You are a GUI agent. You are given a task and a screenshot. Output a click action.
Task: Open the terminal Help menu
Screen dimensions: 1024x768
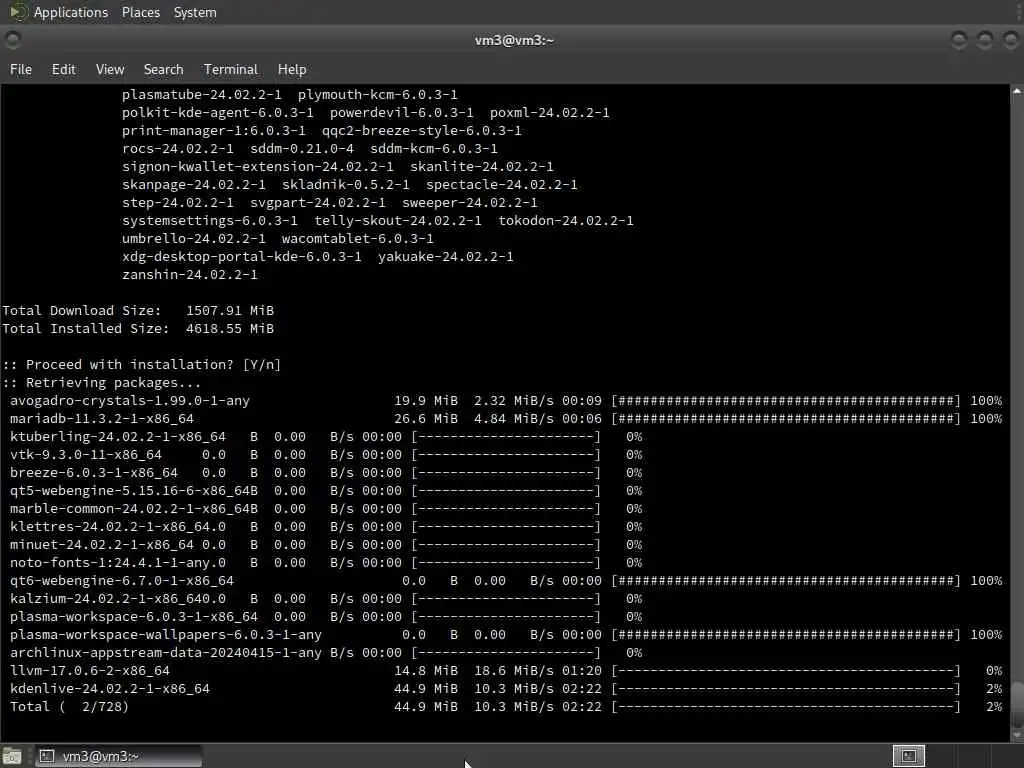click(x=292, y=69)
